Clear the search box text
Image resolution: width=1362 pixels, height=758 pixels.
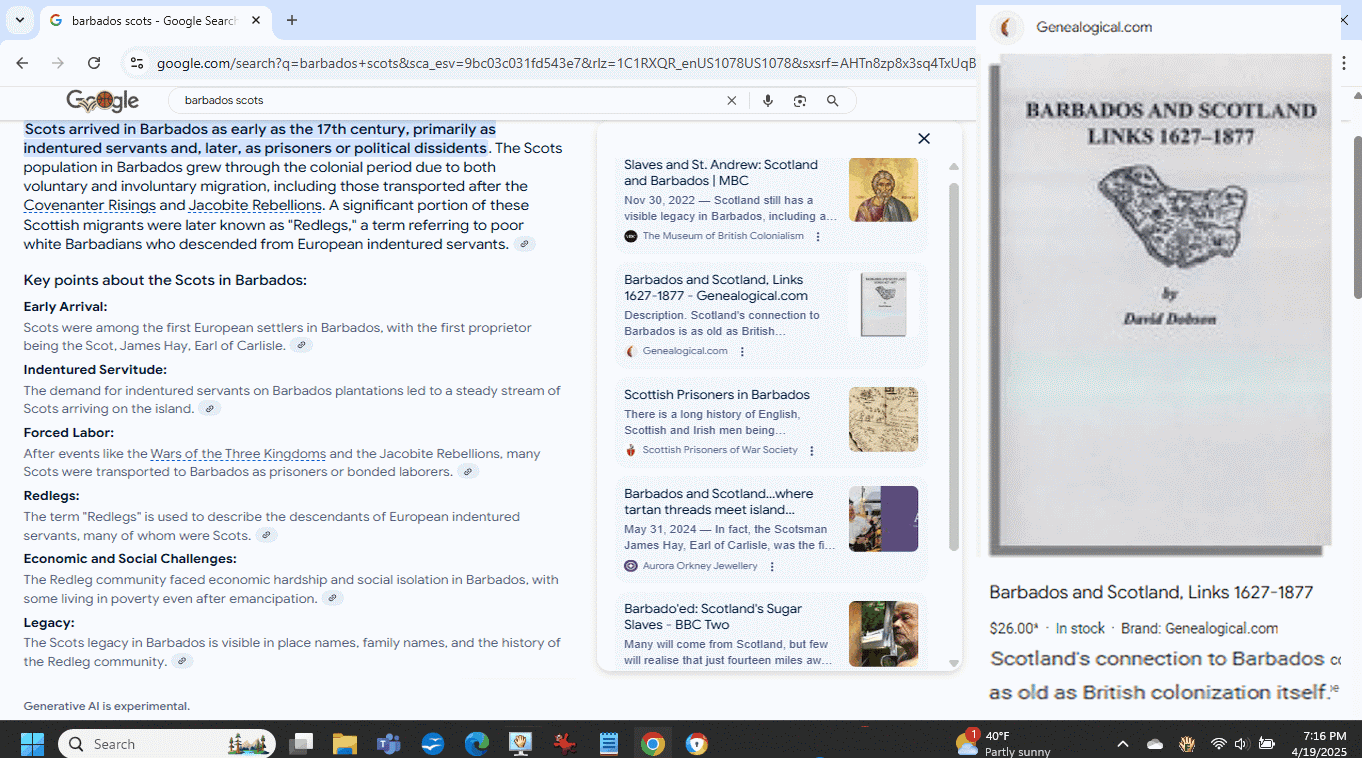[x=731, y=101]
